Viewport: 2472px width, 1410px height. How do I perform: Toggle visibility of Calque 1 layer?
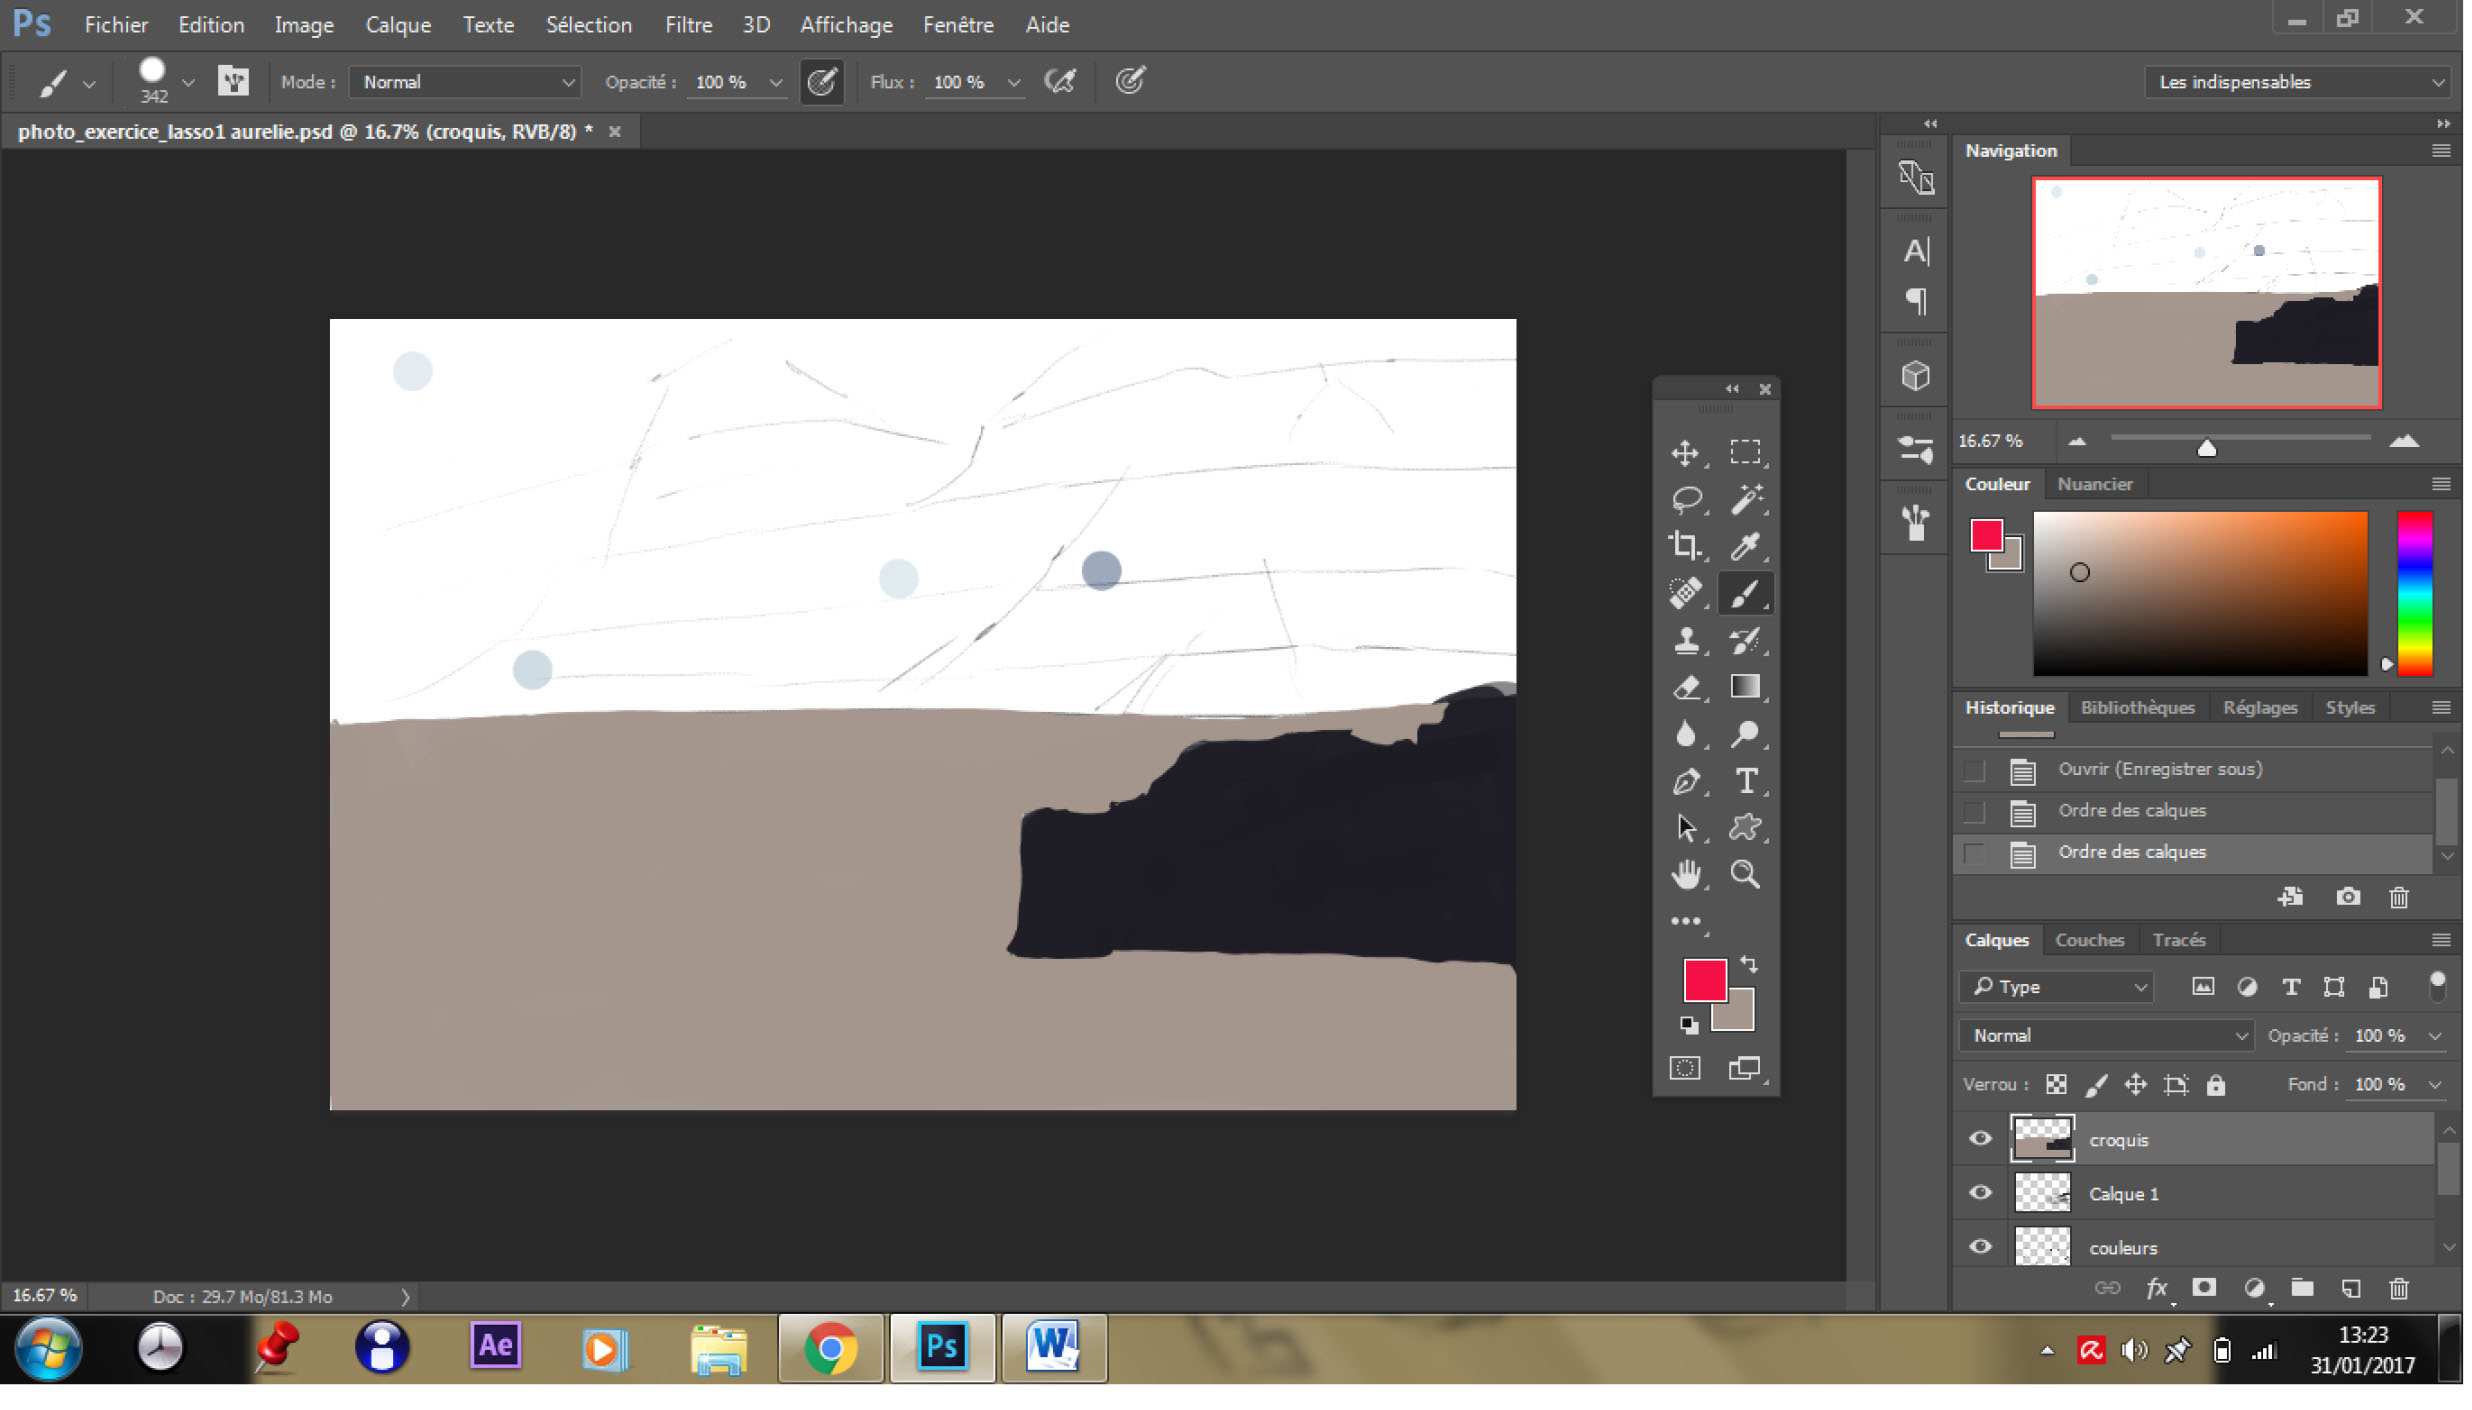coord(1979,1193)
